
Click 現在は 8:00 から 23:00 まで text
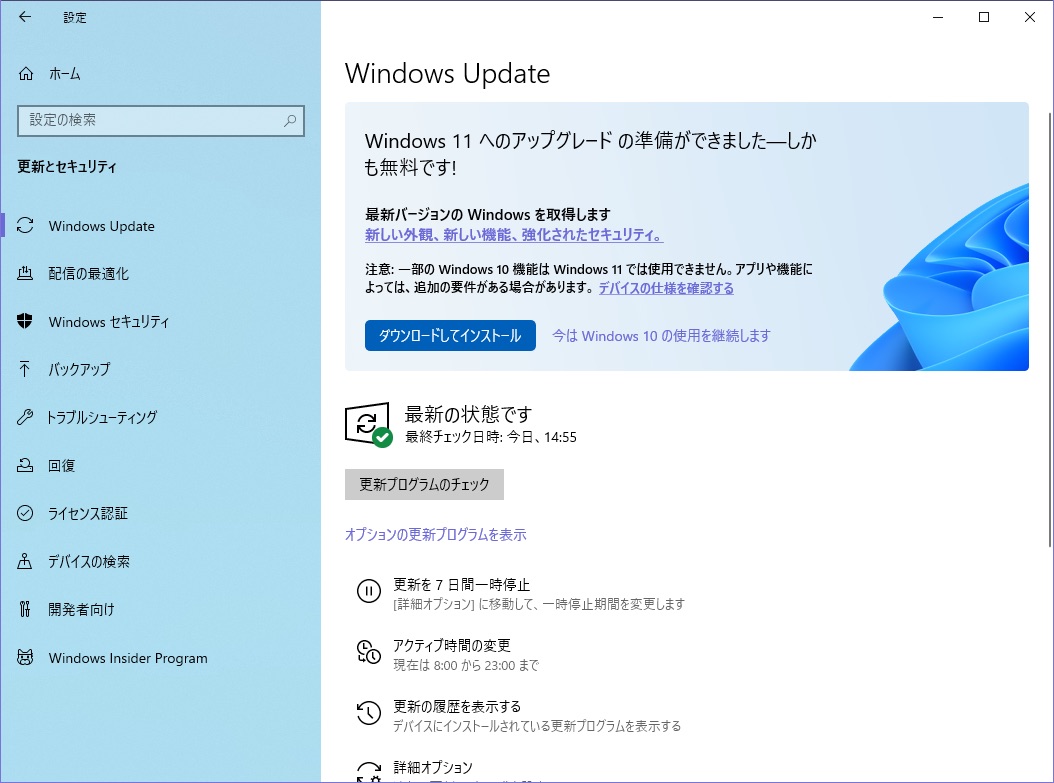click(x=466, y=665)
